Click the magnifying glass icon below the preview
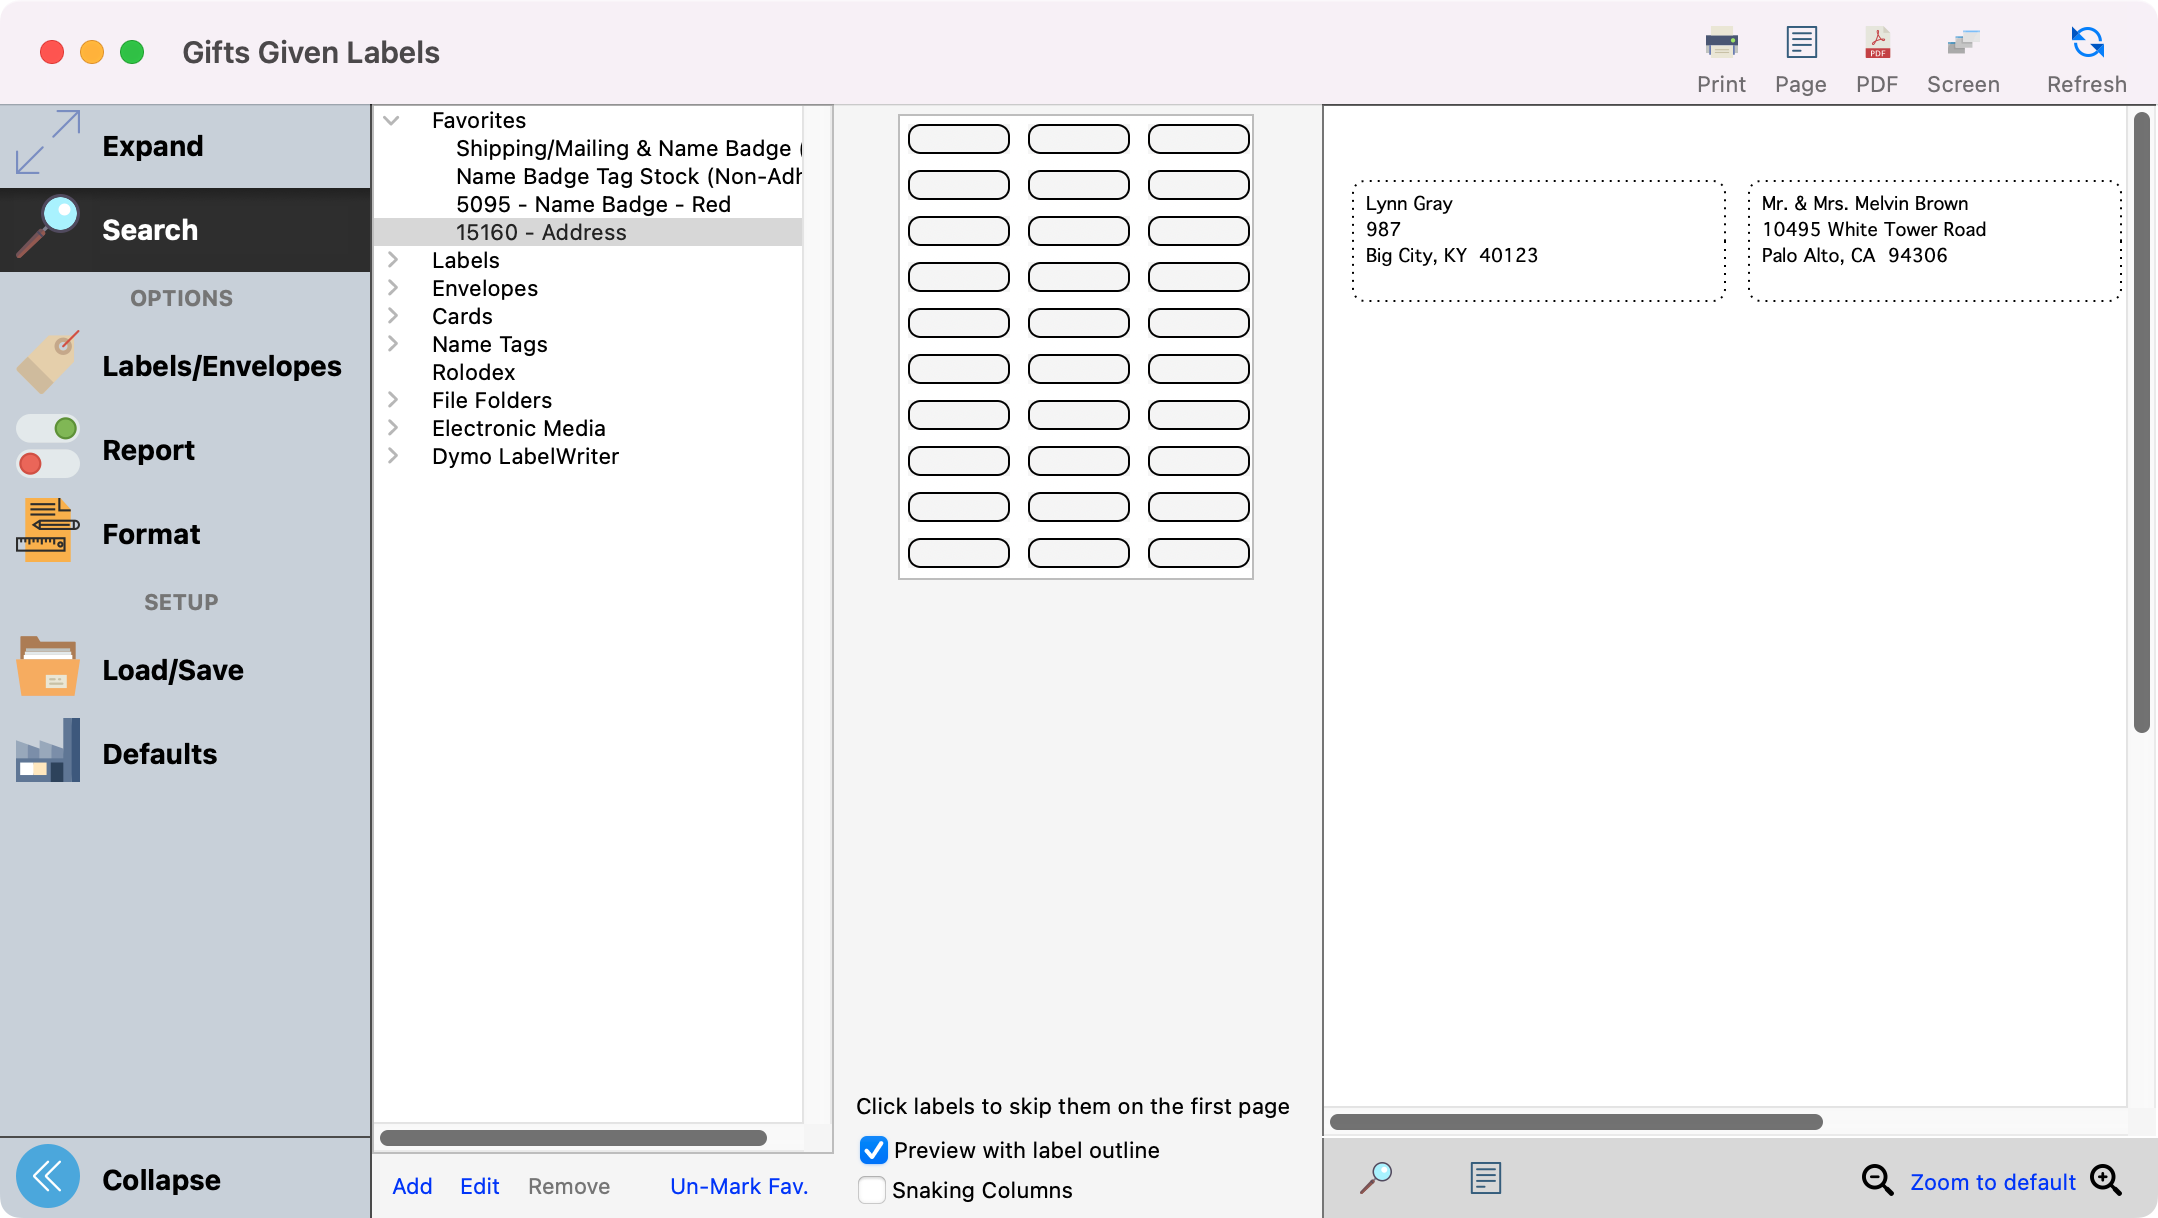 coord(1376,1178)
